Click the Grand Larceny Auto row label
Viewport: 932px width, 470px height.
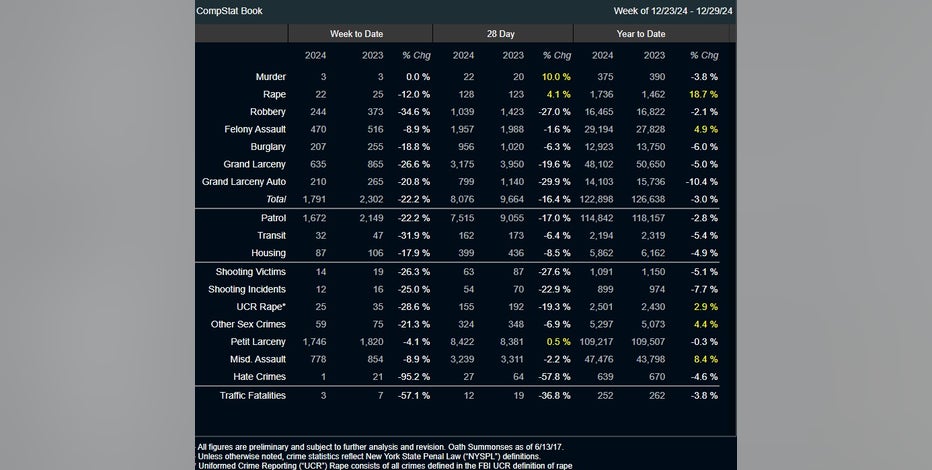(243, 182)
